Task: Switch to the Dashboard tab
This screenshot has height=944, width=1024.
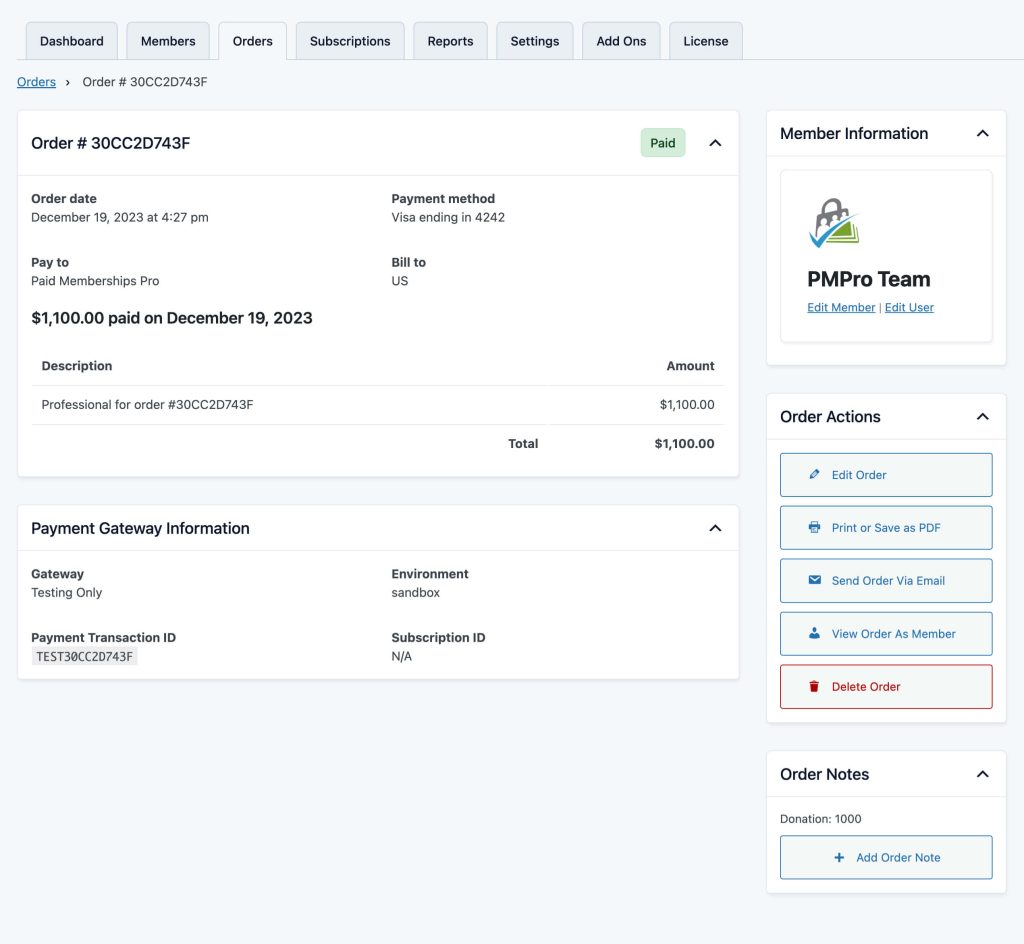Action: (x=72, y=41)
